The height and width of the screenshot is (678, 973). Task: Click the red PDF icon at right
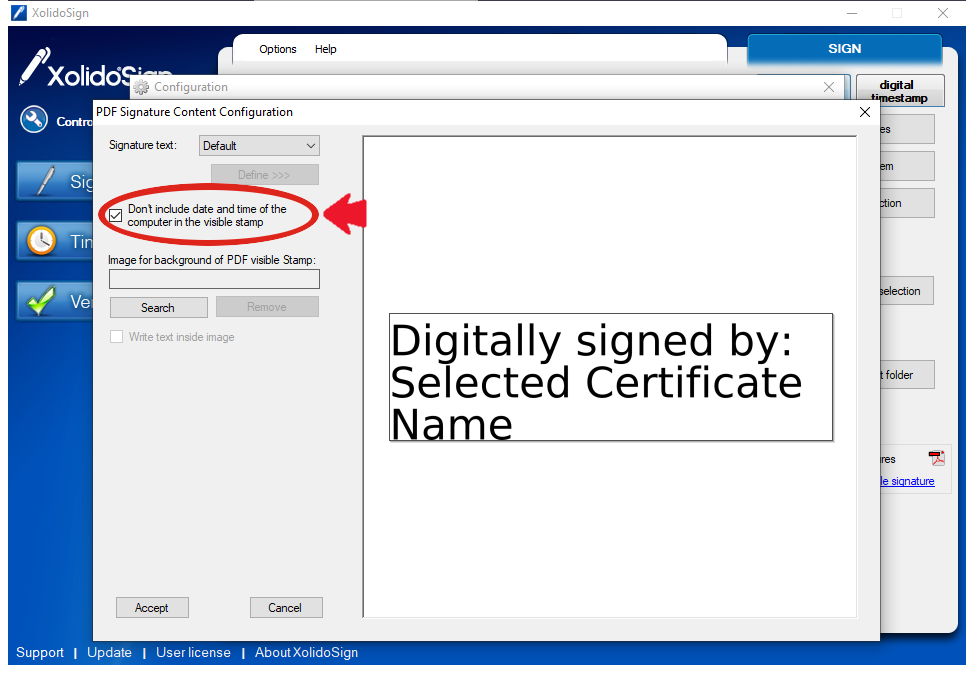pos(936,458)
